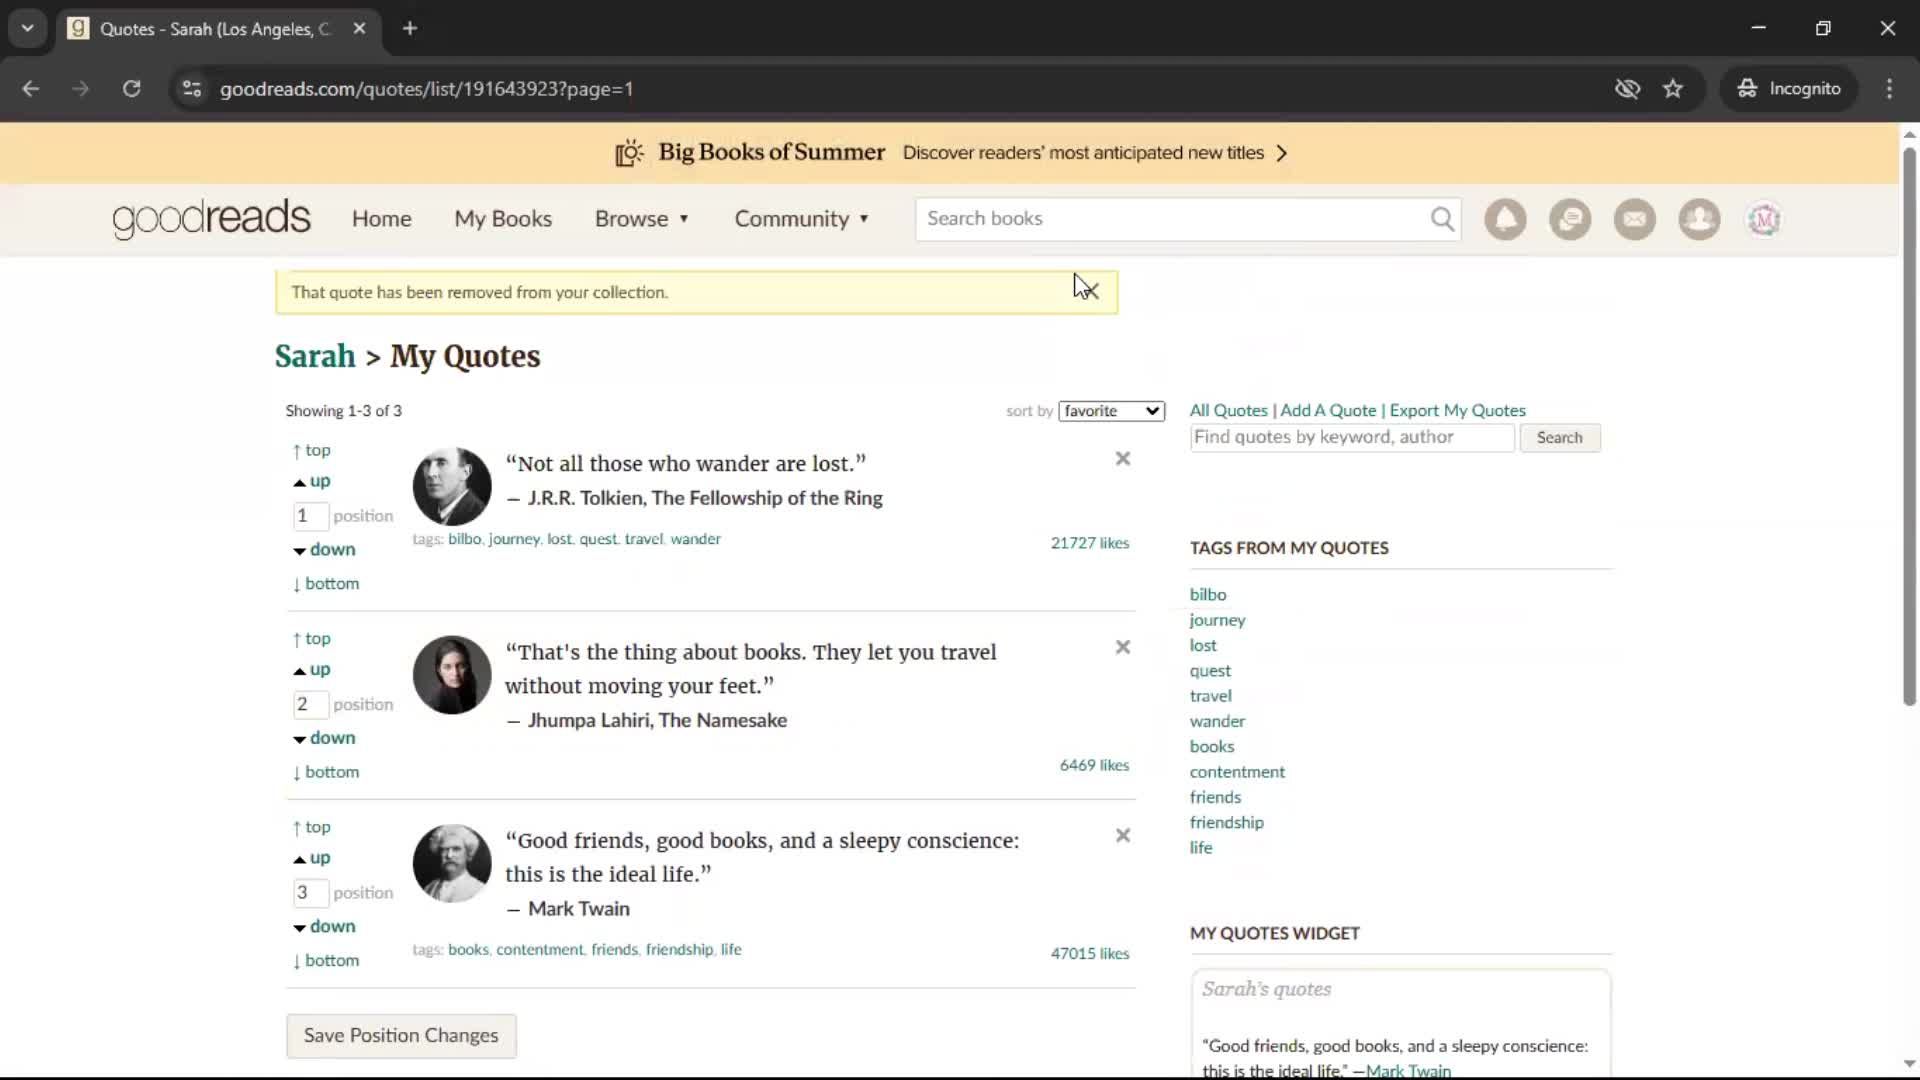Move Mark Twain quote to top
Image resolution: width=1920 pixels, height=1080 pixels.
point(311,828)
